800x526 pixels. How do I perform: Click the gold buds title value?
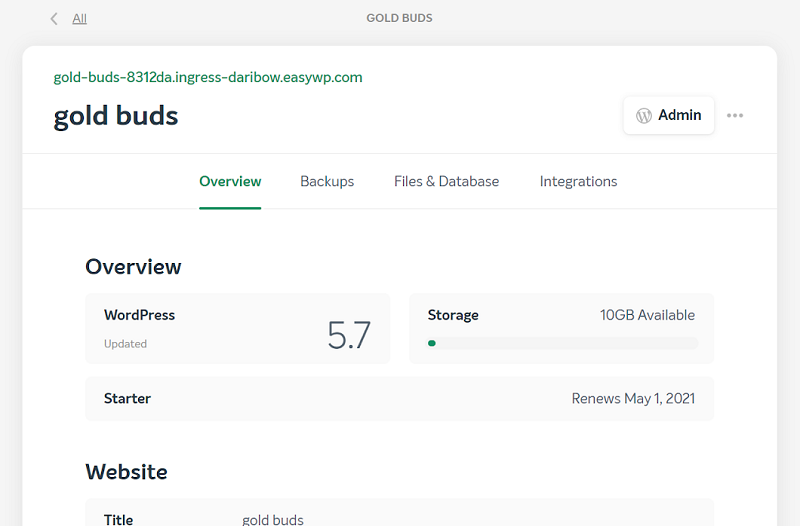coord(273,519)
